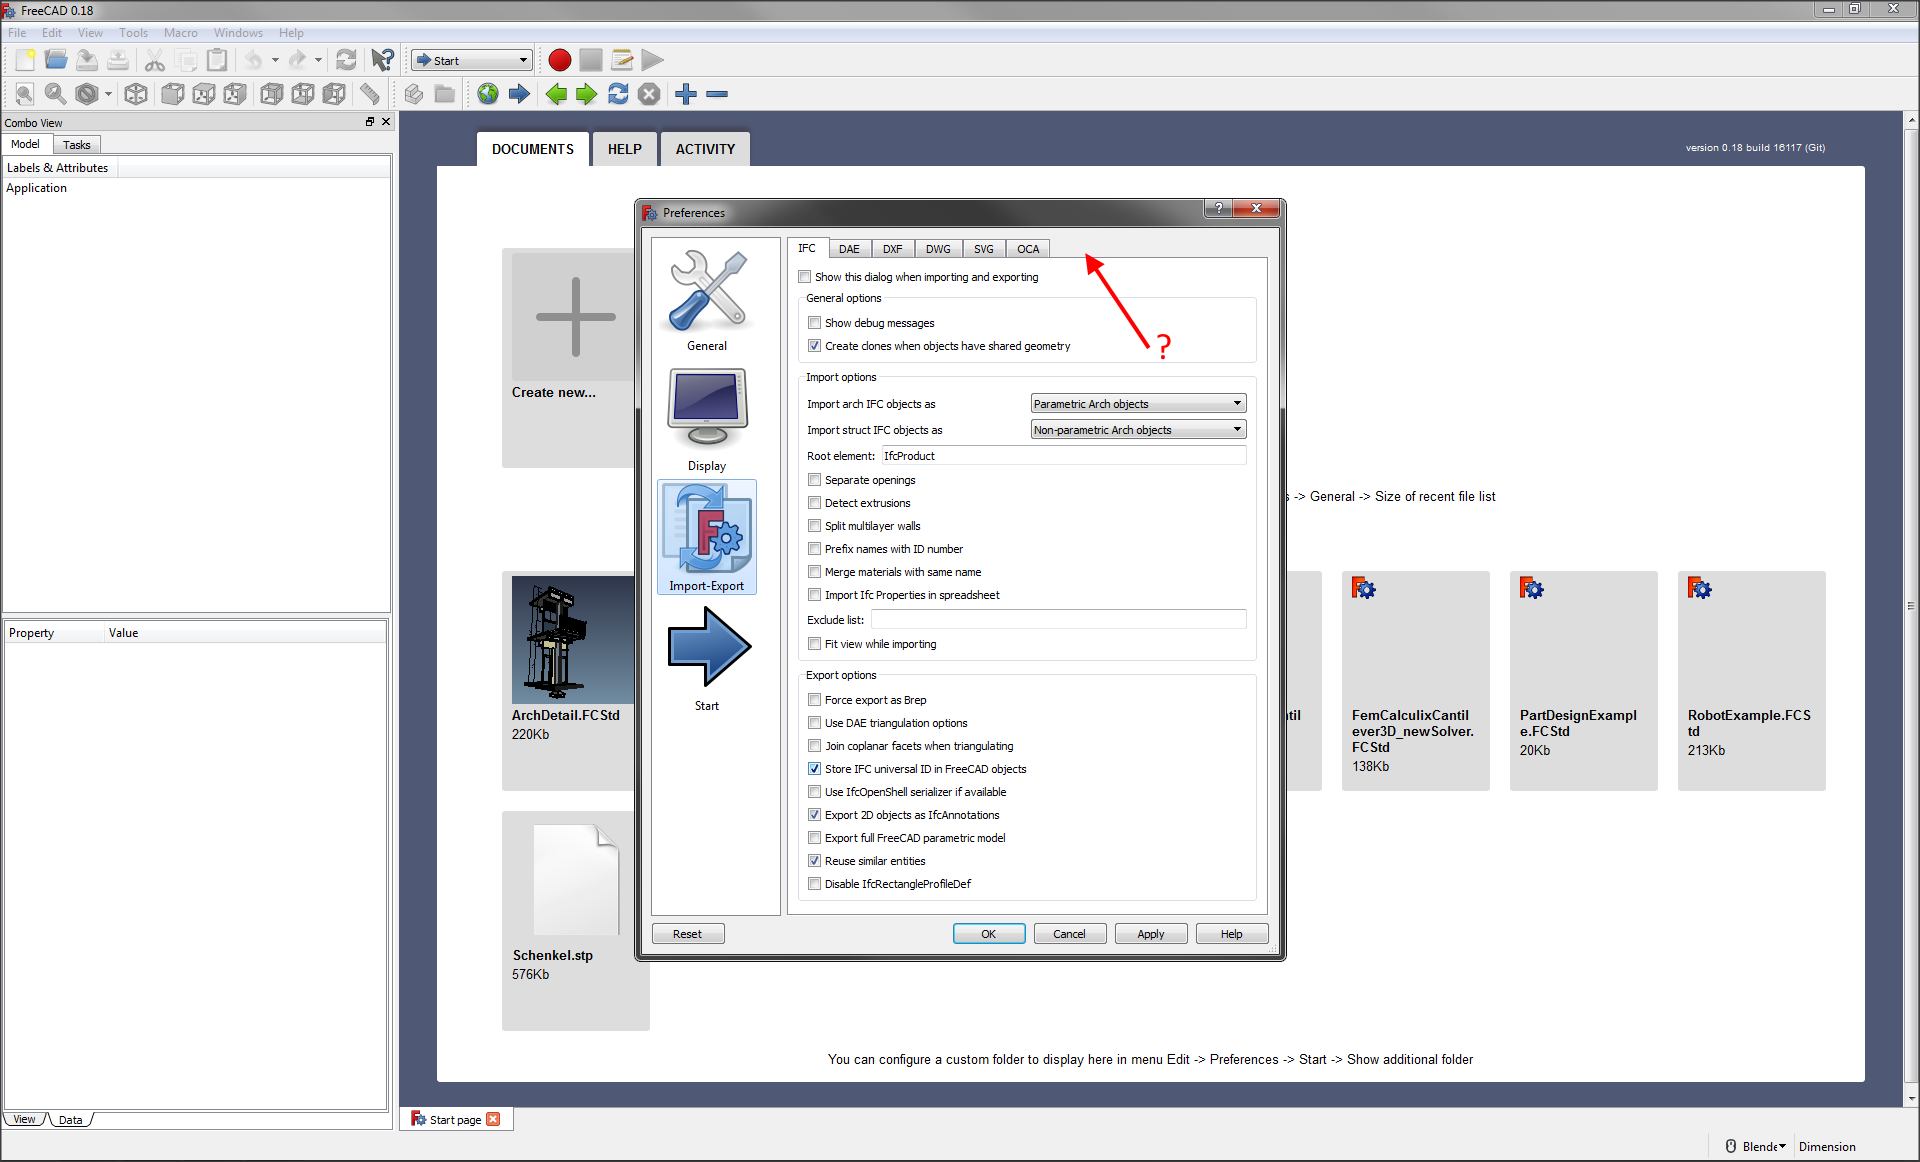Switch to the OCA tab

(1028, 249)
